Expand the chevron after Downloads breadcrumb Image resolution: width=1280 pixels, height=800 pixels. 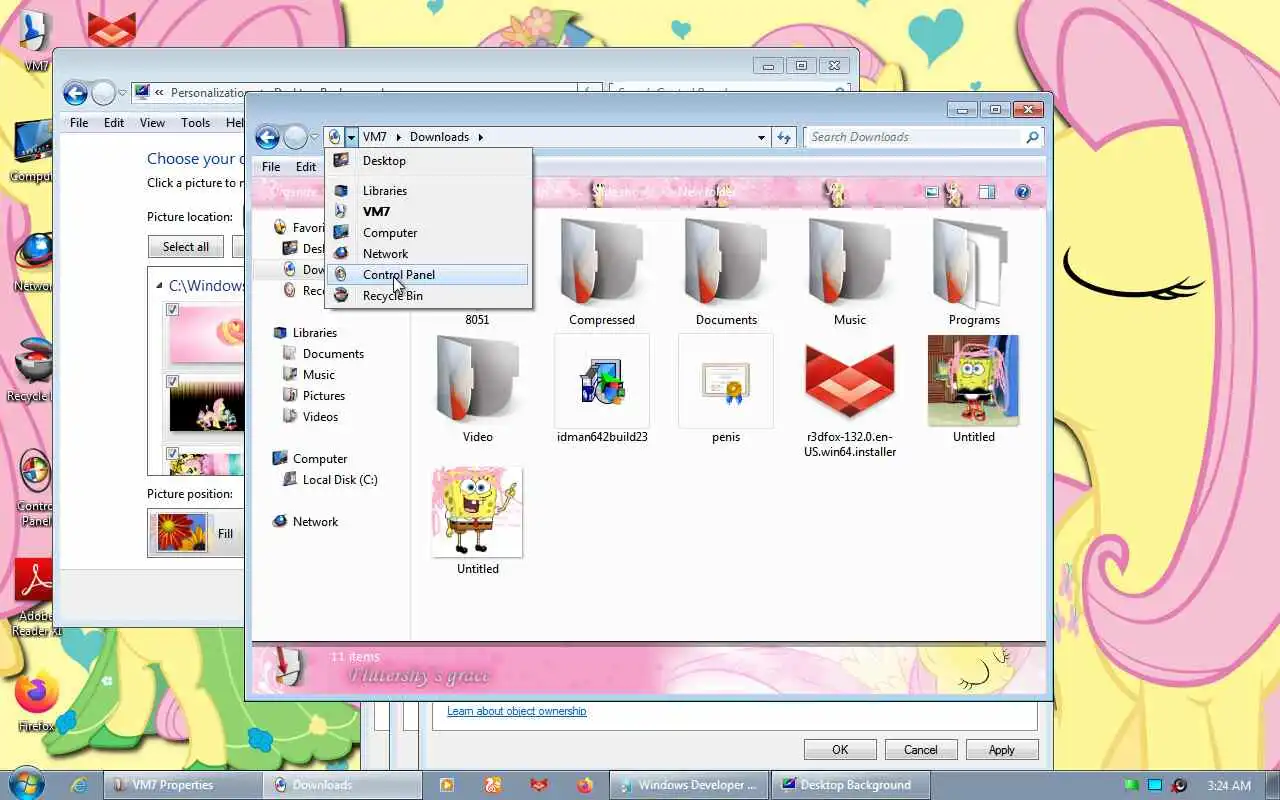[480, 137]
